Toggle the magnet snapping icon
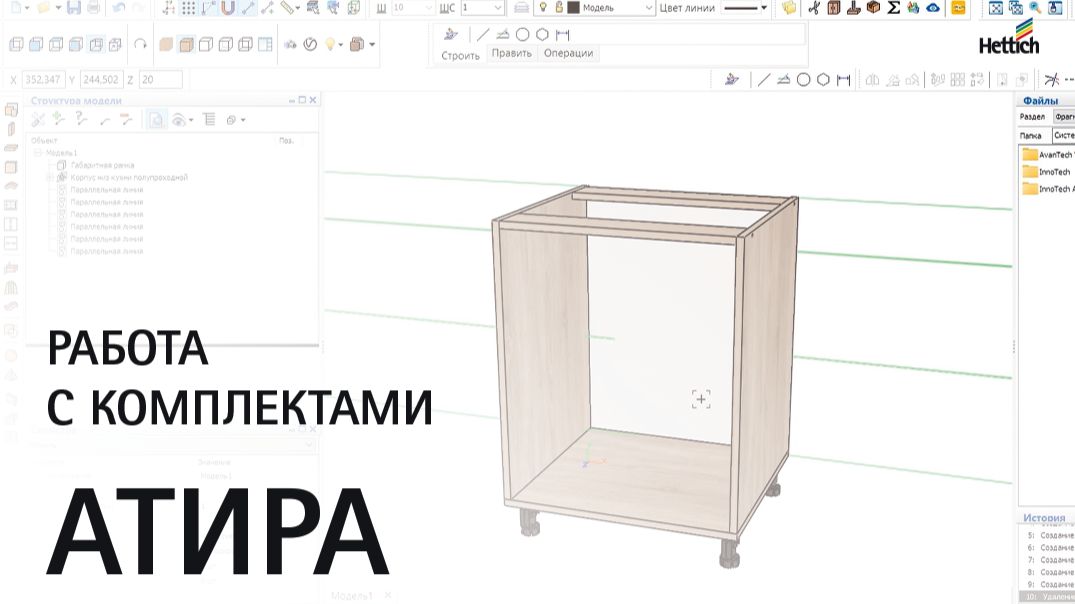Image resolution: width=1075 pixels, height=604 pixels. pos(228,8)
